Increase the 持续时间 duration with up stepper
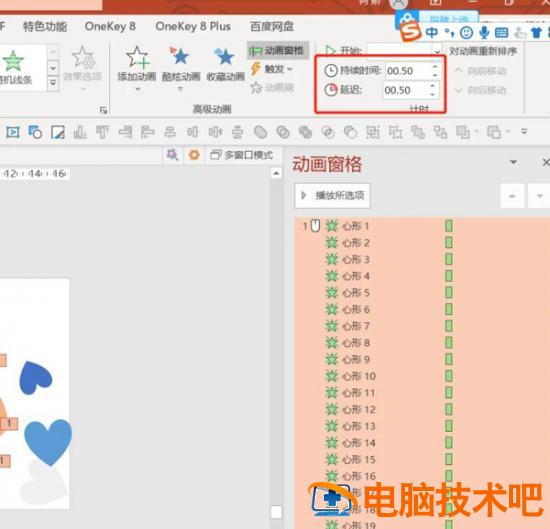Screen dimensions: 550x529 tap(435, 67)
